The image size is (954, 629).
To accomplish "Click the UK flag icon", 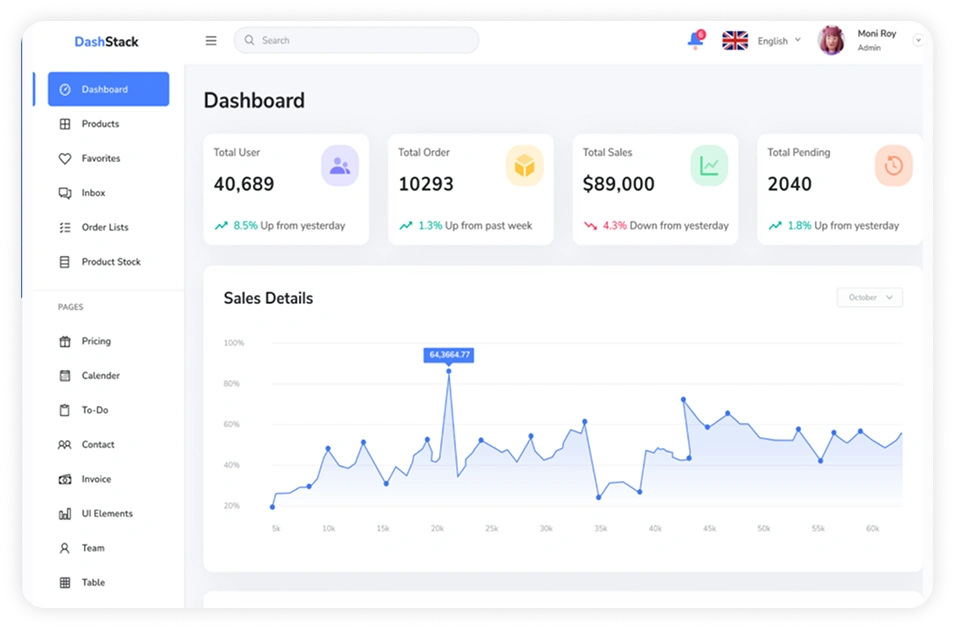I will pyautogui.click(x=735, y=41).
